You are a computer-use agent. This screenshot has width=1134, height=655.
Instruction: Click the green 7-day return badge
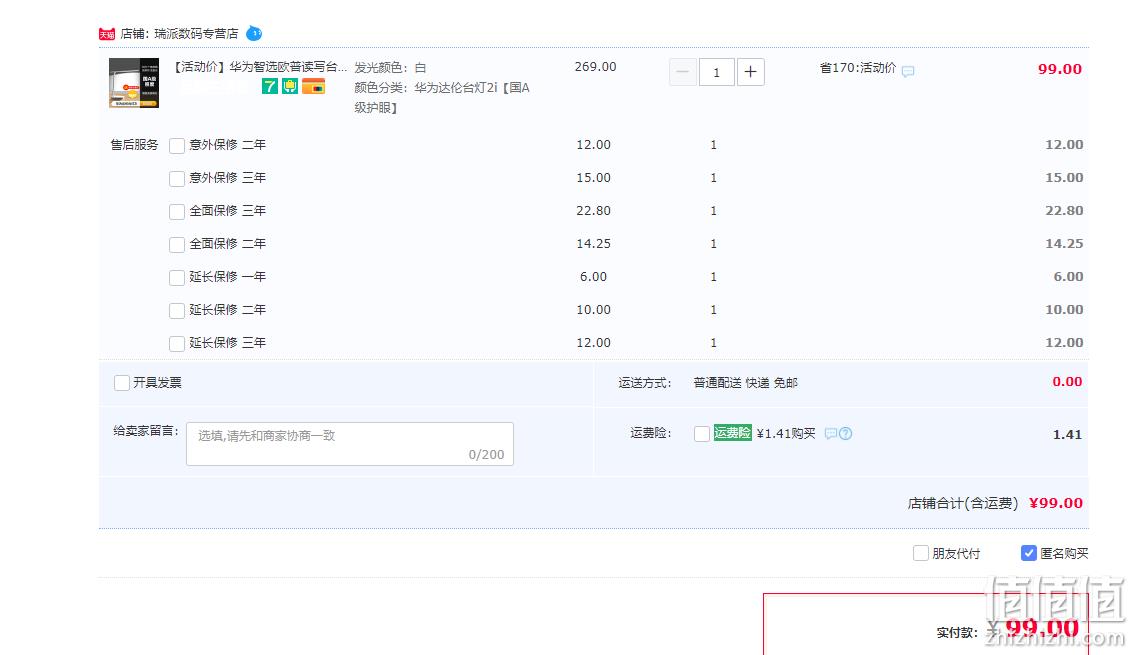click(x=270, y=87)
